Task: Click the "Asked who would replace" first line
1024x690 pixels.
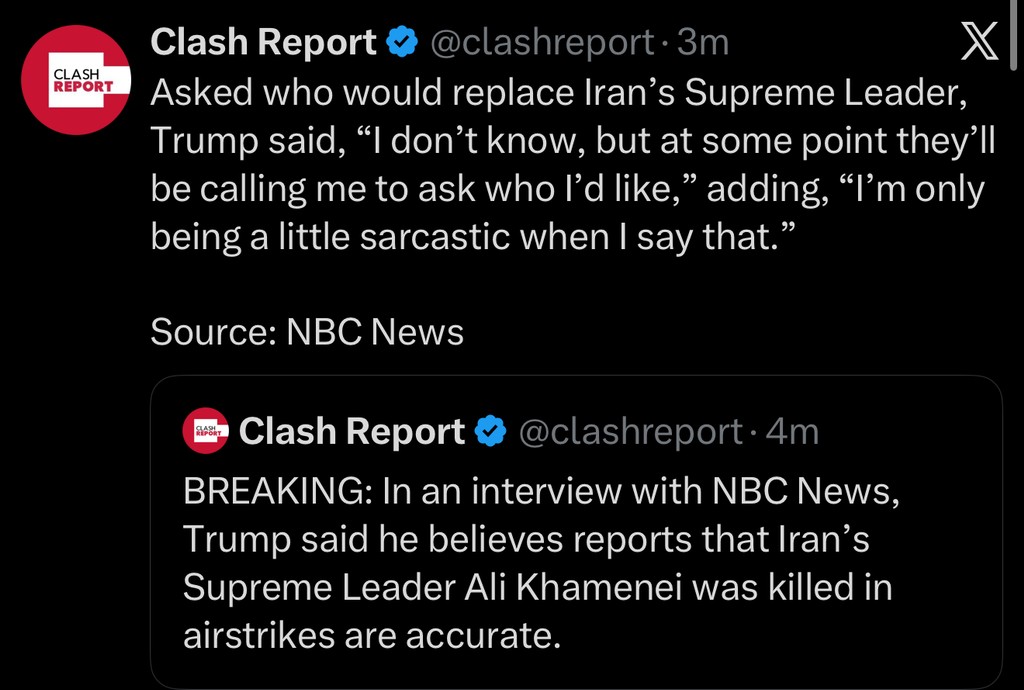Action: pyautogui.click(x=561, y=93)
